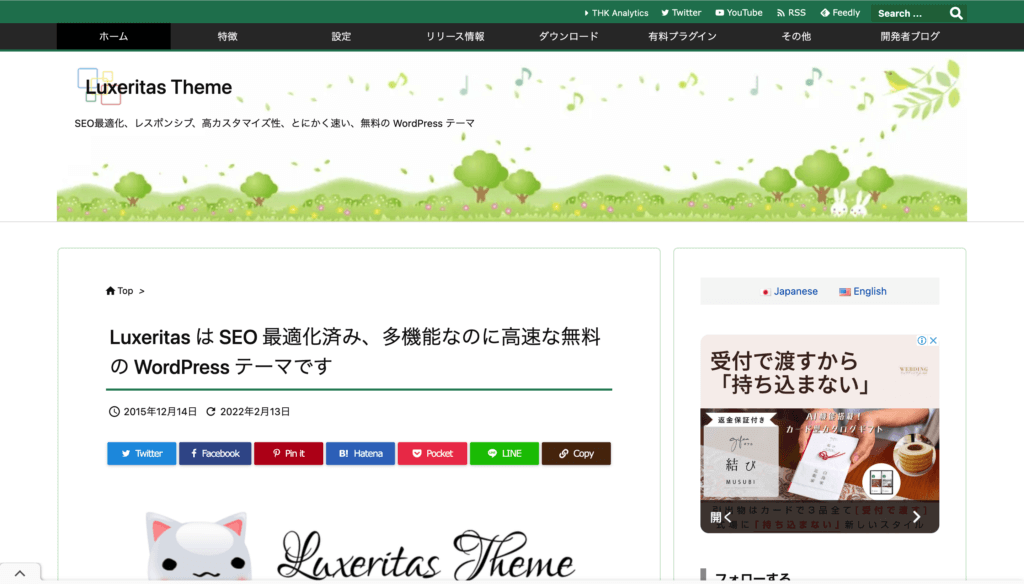
Task: Open the Feedly link
Action: click(840, 13)
